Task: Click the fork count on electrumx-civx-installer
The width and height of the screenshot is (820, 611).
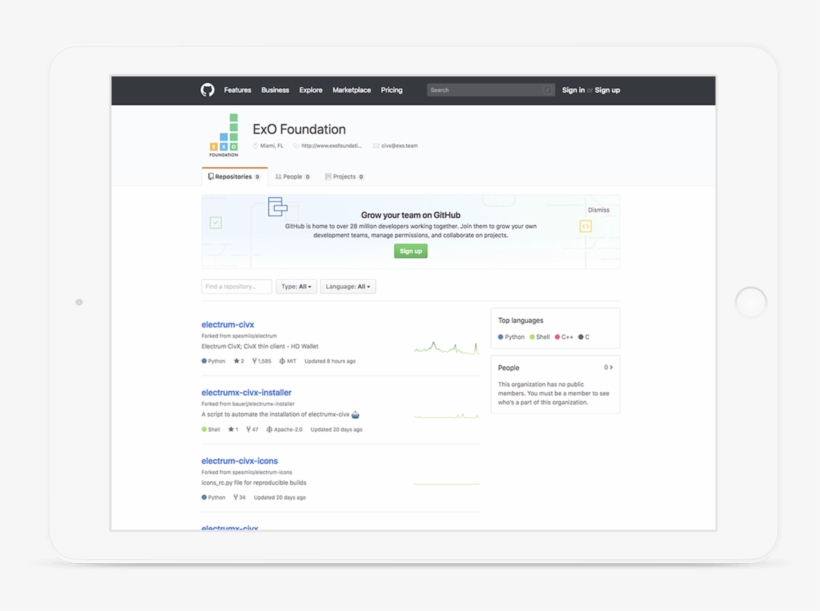Action: click(x=250, y=430)
